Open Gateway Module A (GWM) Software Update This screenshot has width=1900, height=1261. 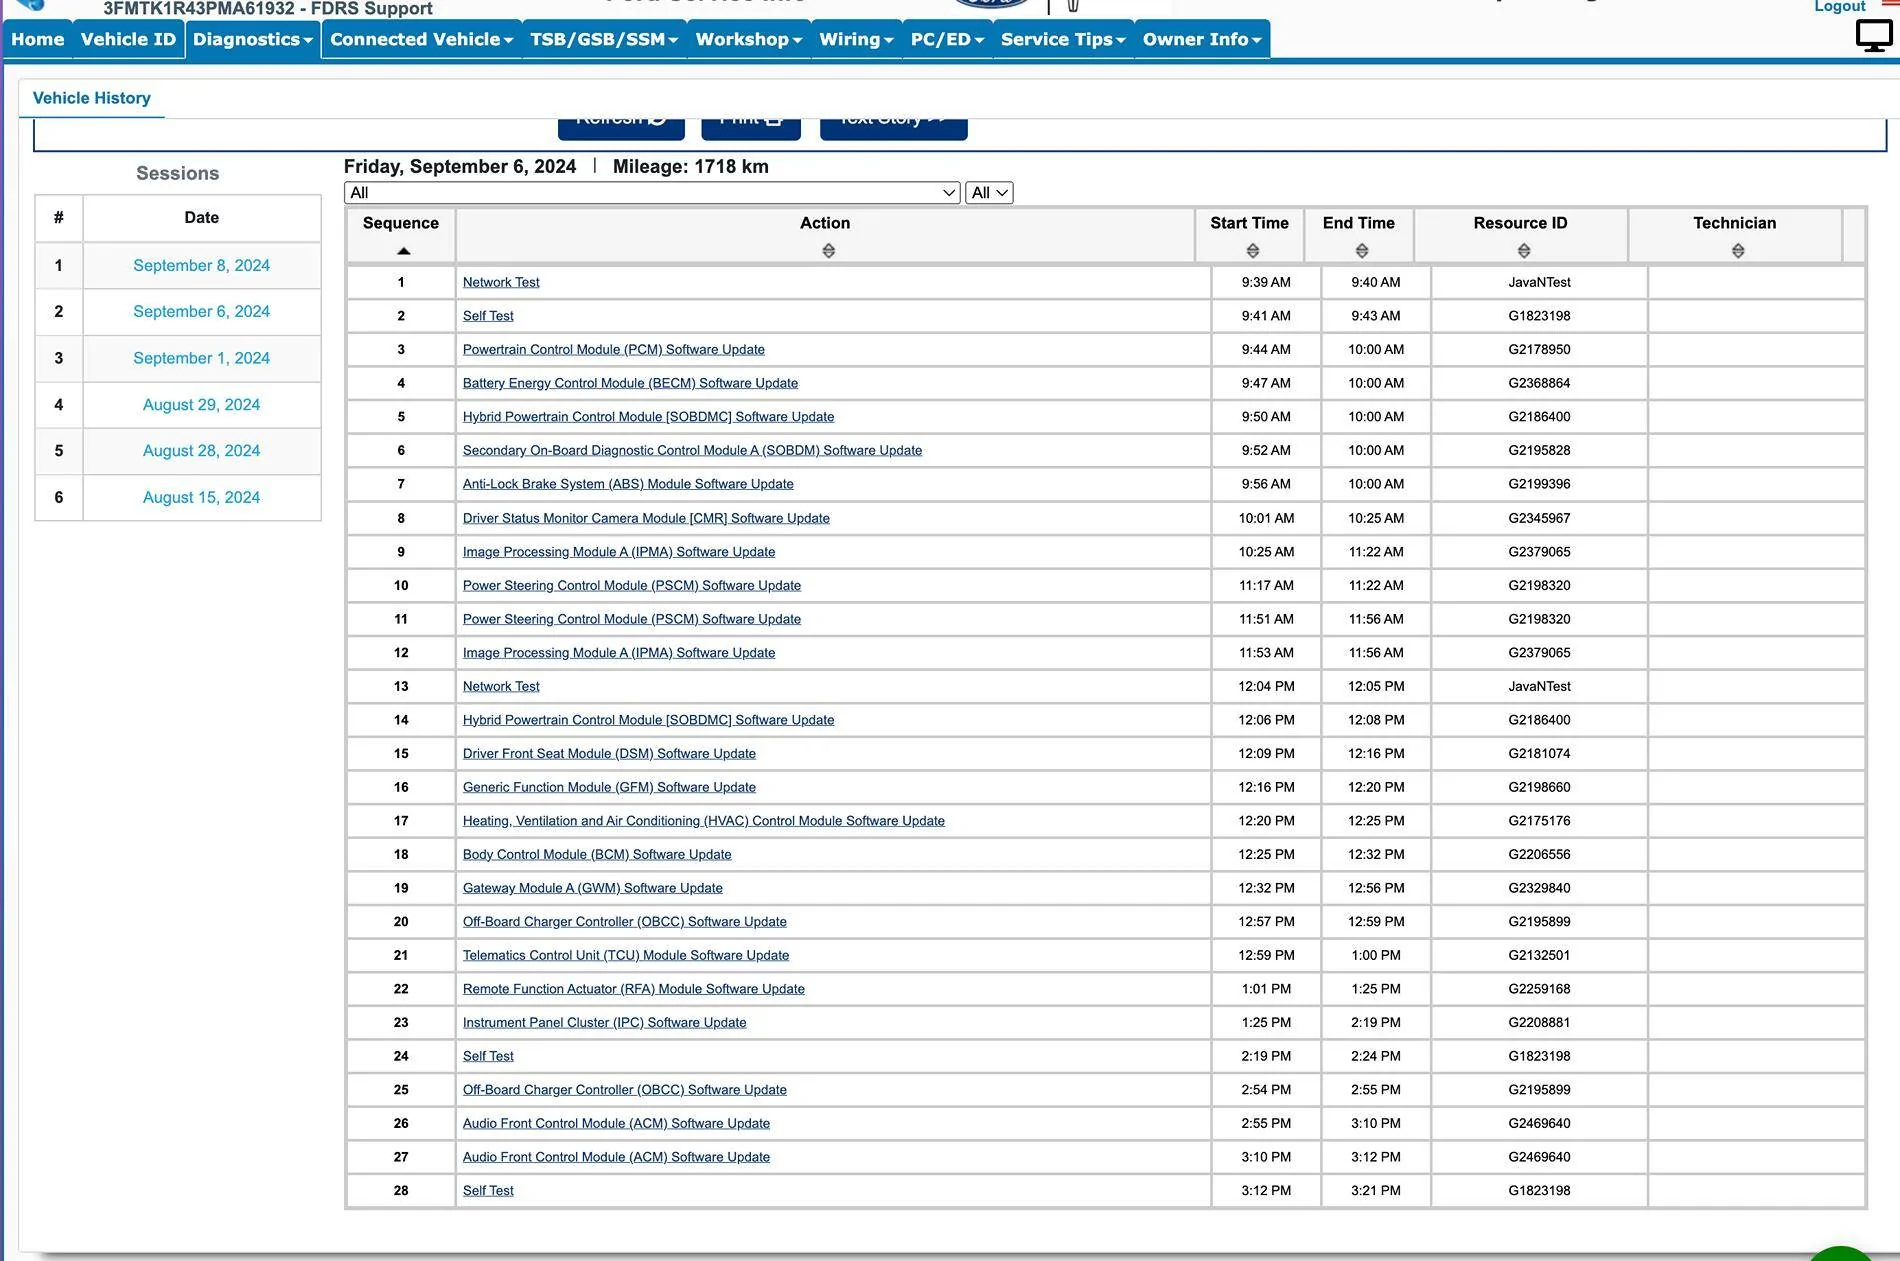593,888
